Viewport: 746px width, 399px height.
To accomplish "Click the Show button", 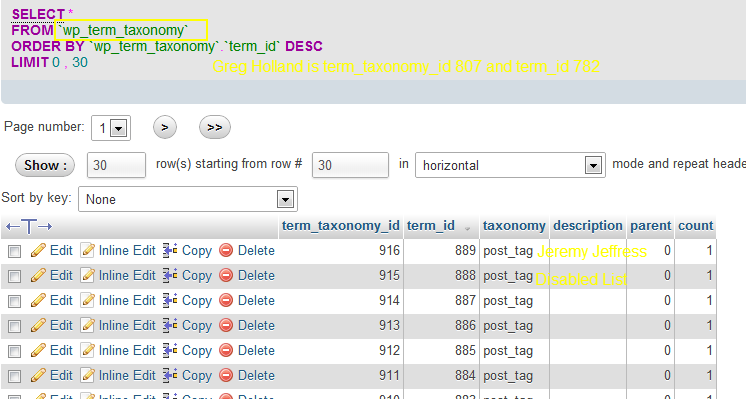I will [45, 165].
